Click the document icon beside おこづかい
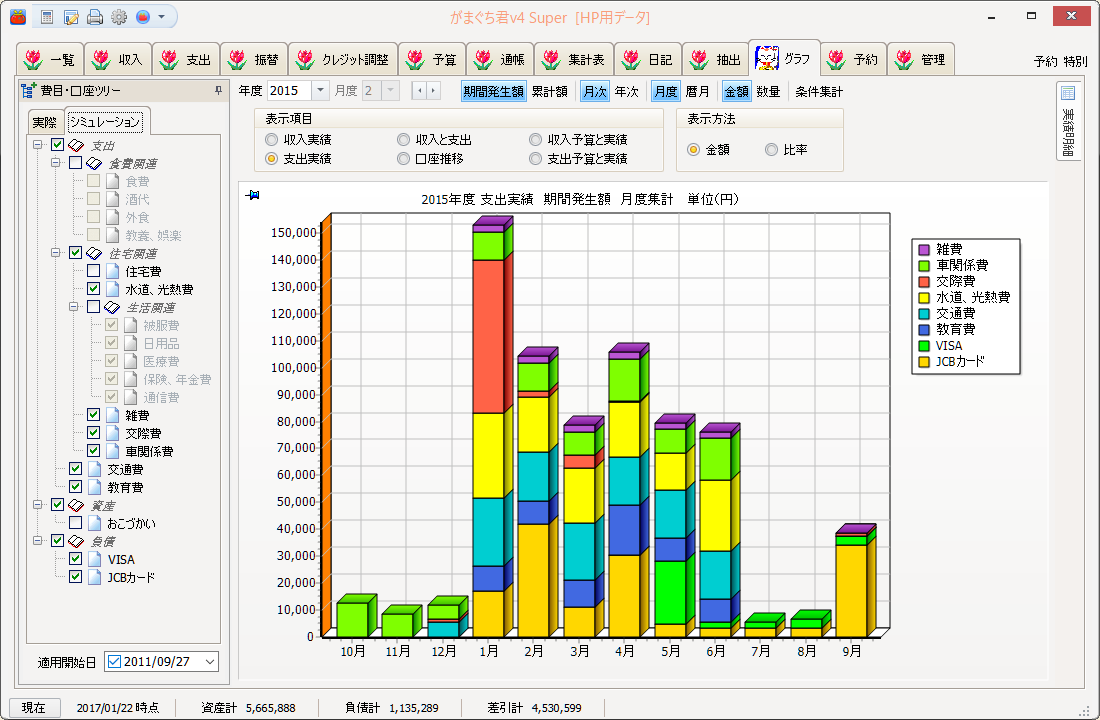The height and width of the screenshot is (720, 1100). point(95,523)
